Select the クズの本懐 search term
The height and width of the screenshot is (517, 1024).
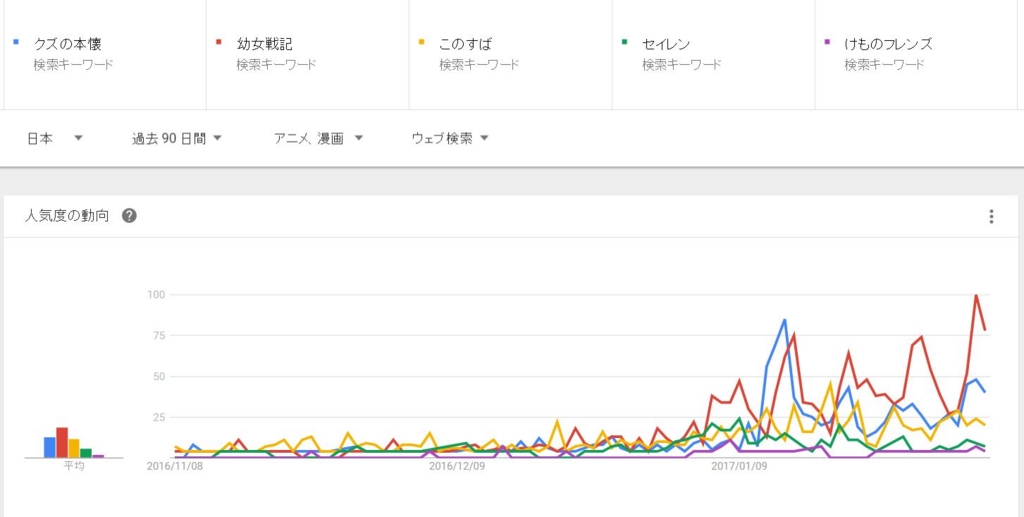click(104, 54)
